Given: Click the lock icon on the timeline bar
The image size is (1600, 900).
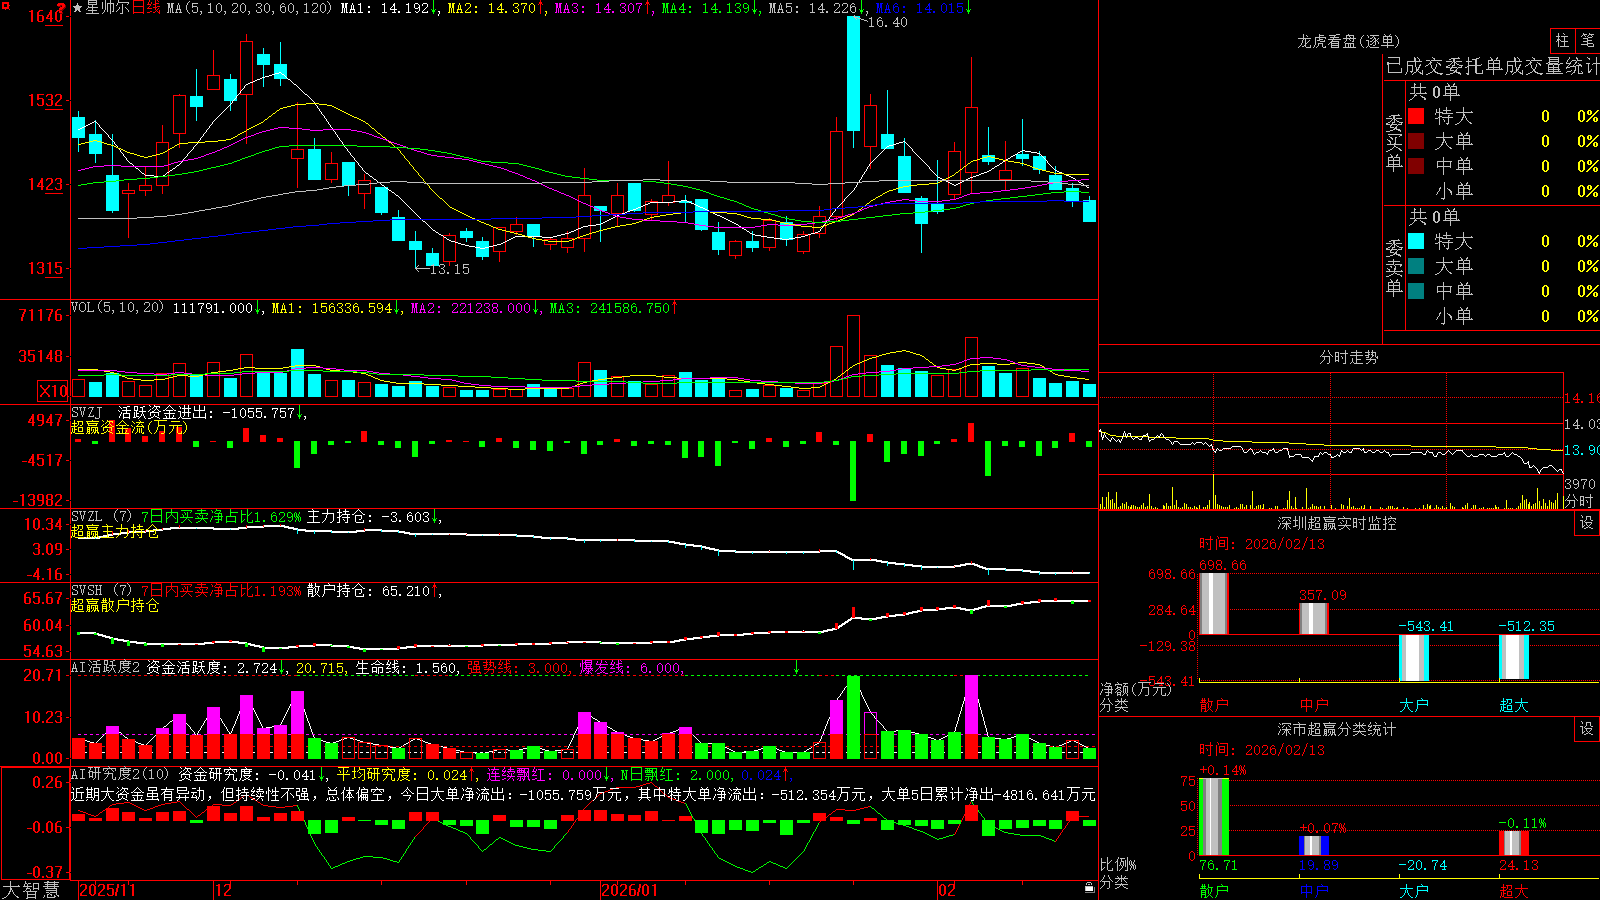Looking at the screenshot, I should [x=1089, y=888].
